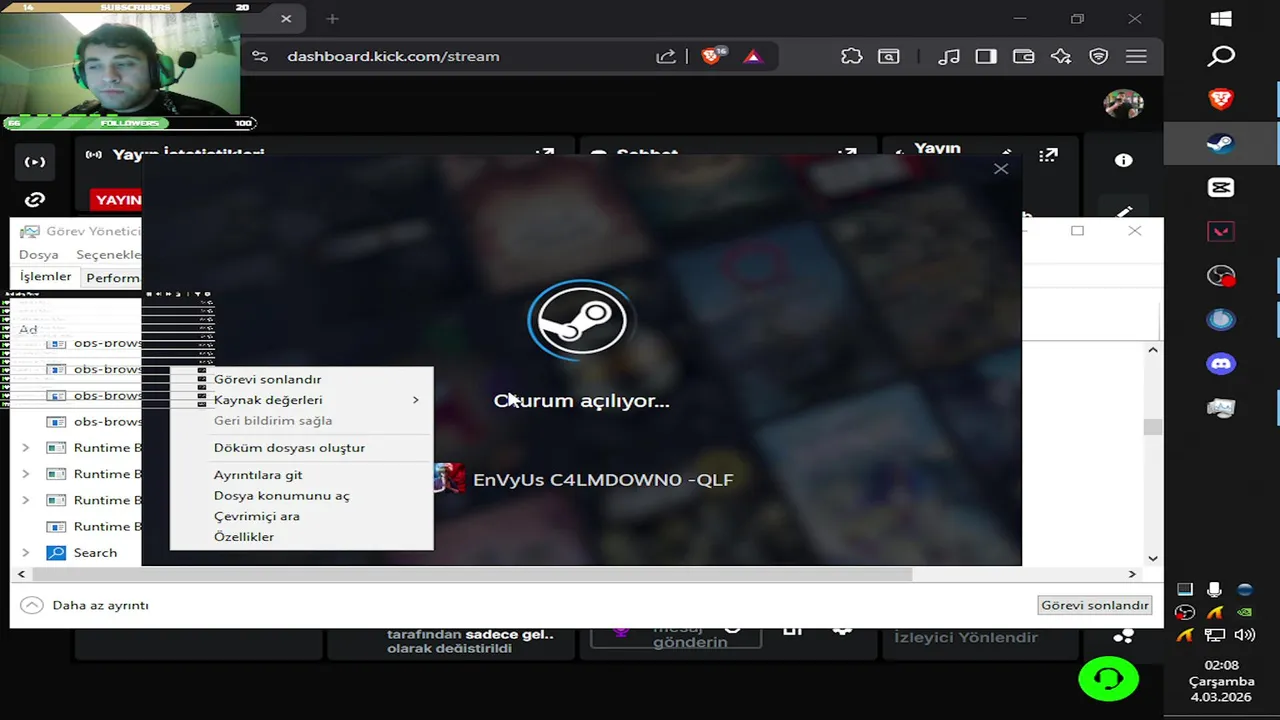The width and height of the screenshot is (1280, 720).
Task: Open CapCut from the taskbar
Action: [x=1221, y=187]
